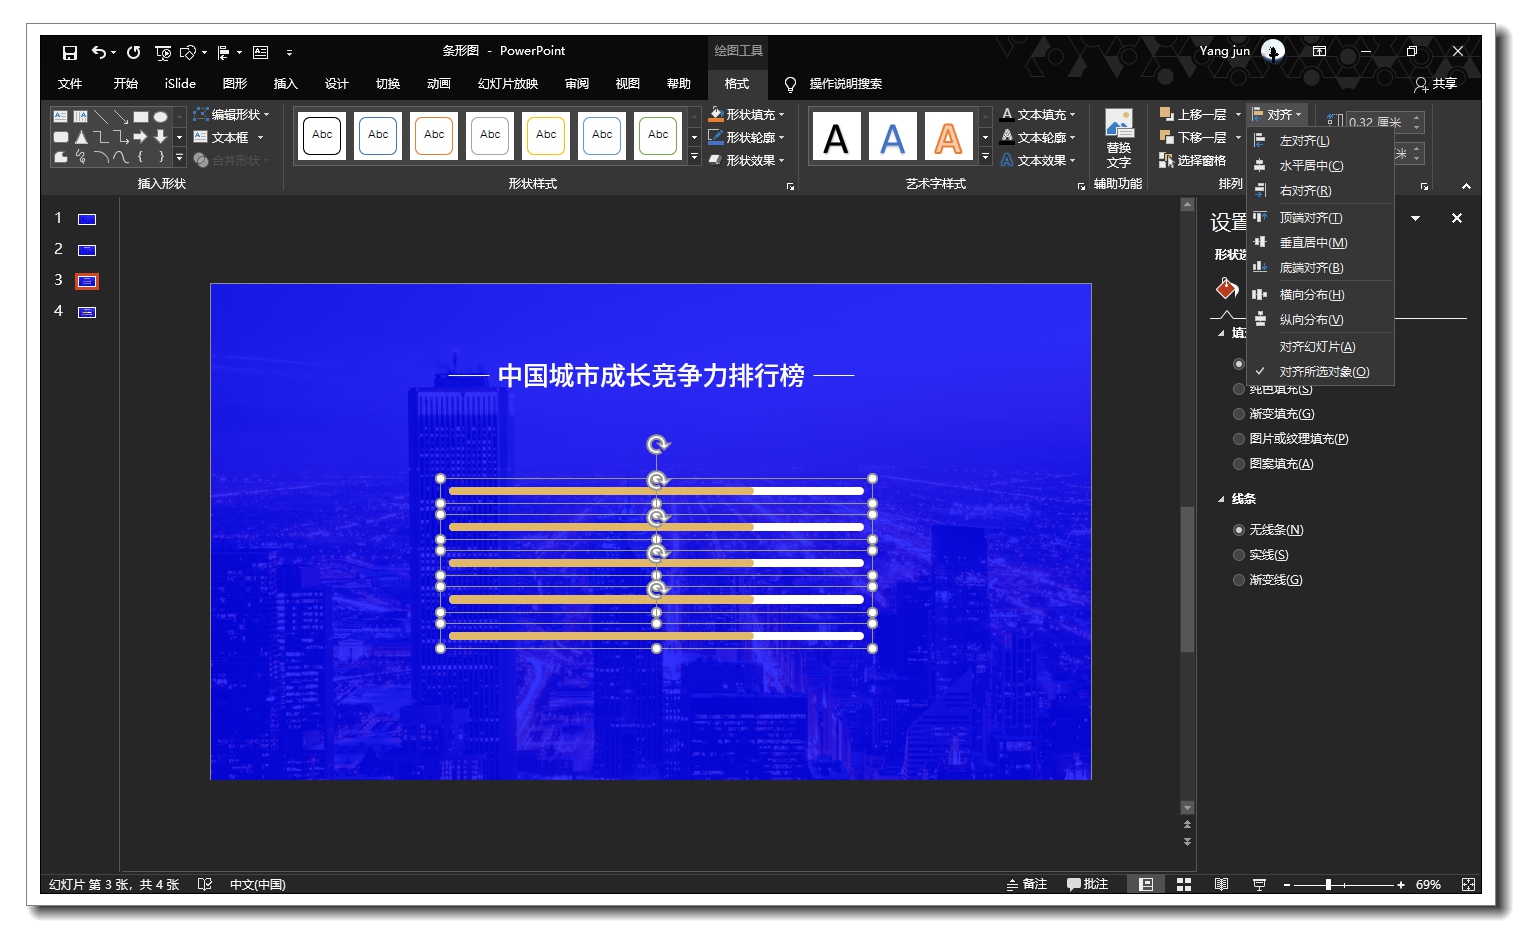
Task: Open the 动画 animations tab
Action: point(438,84)
